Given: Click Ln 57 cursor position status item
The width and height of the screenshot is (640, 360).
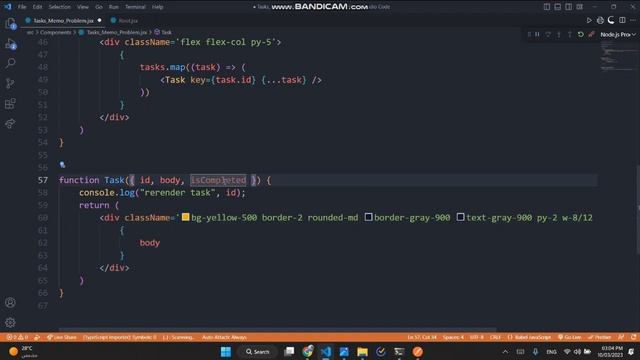Looking at the screenshot, I should [422, 337].
